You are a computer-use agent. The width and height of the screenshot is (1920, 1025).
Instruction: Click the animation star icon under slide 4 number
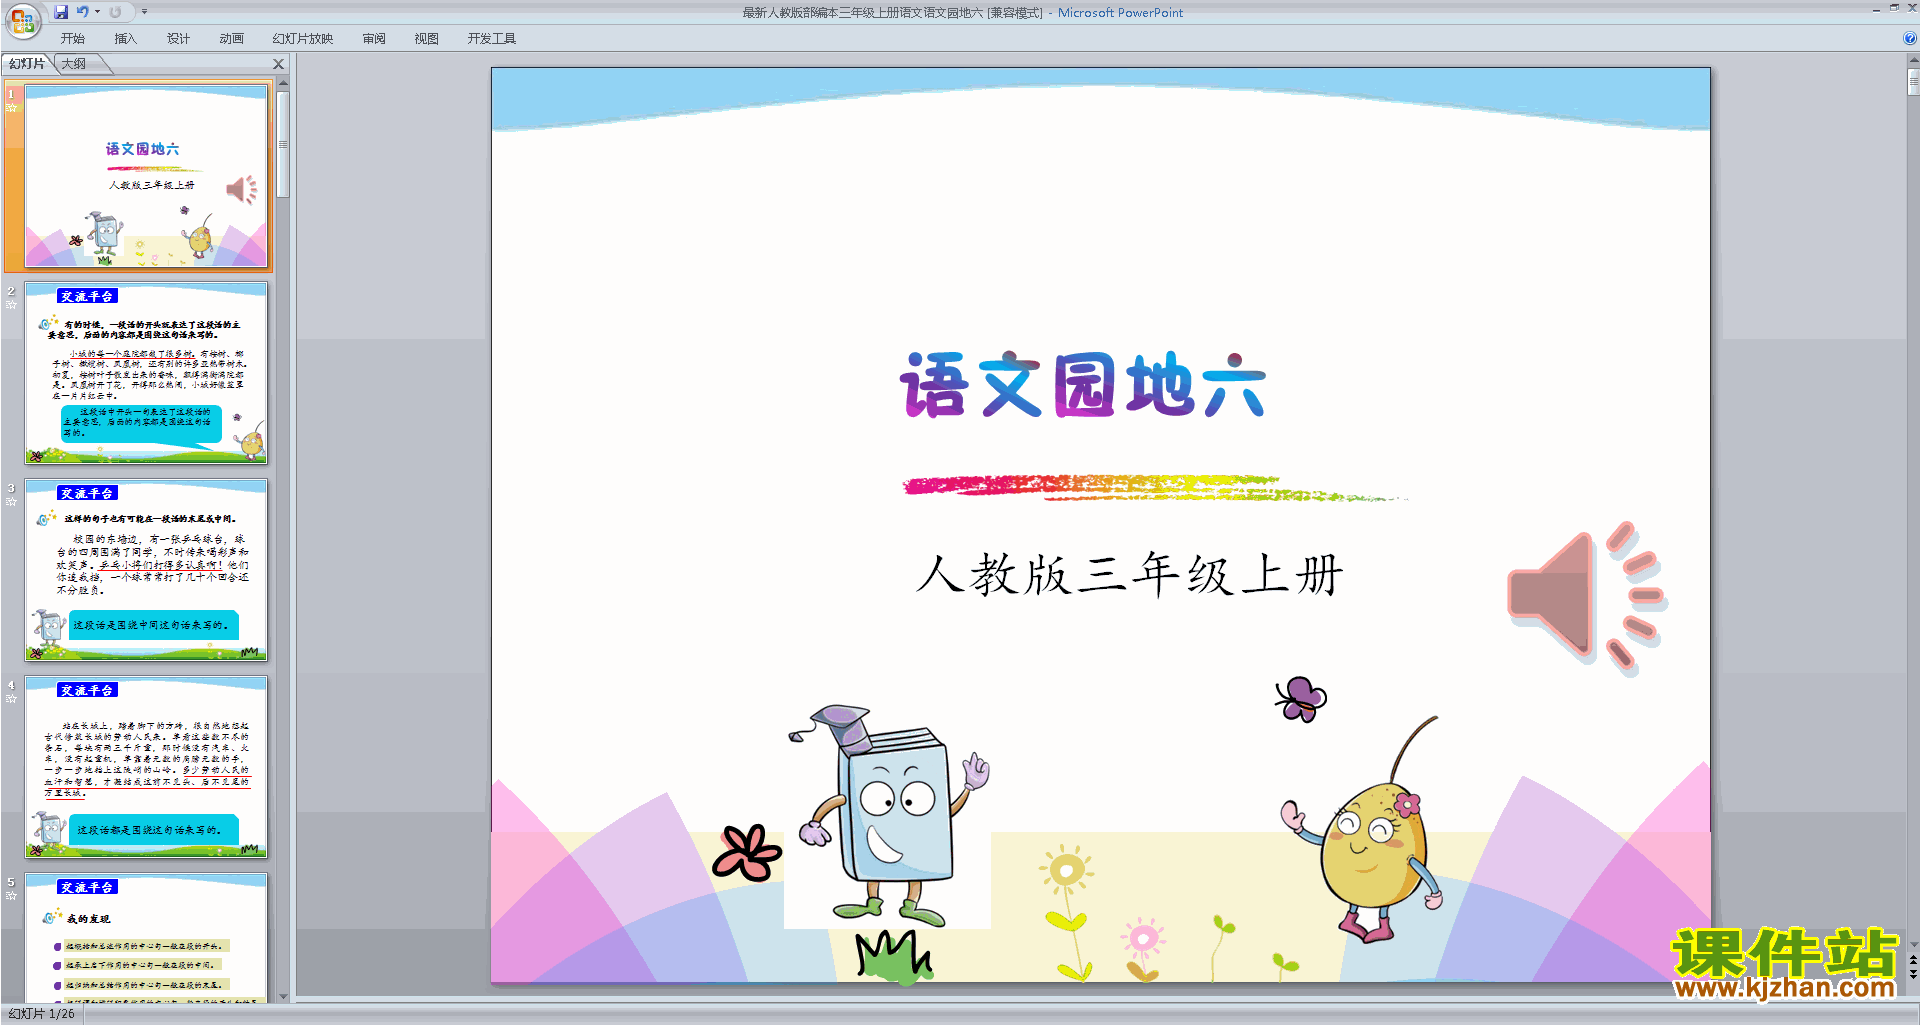[12, 698]
